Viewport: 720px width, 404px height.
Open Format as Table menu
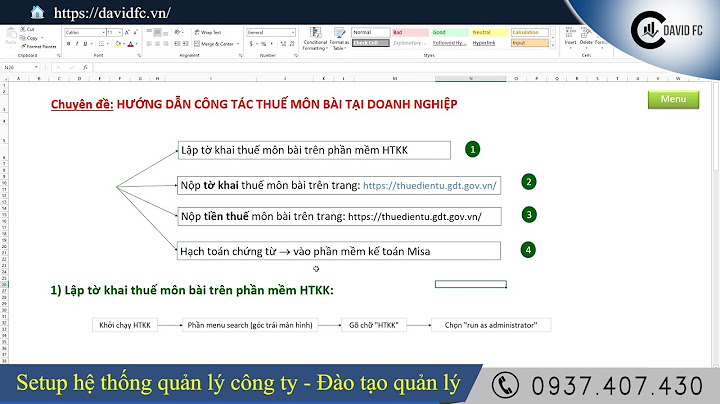pyautogui.click(x=339, y=39)
